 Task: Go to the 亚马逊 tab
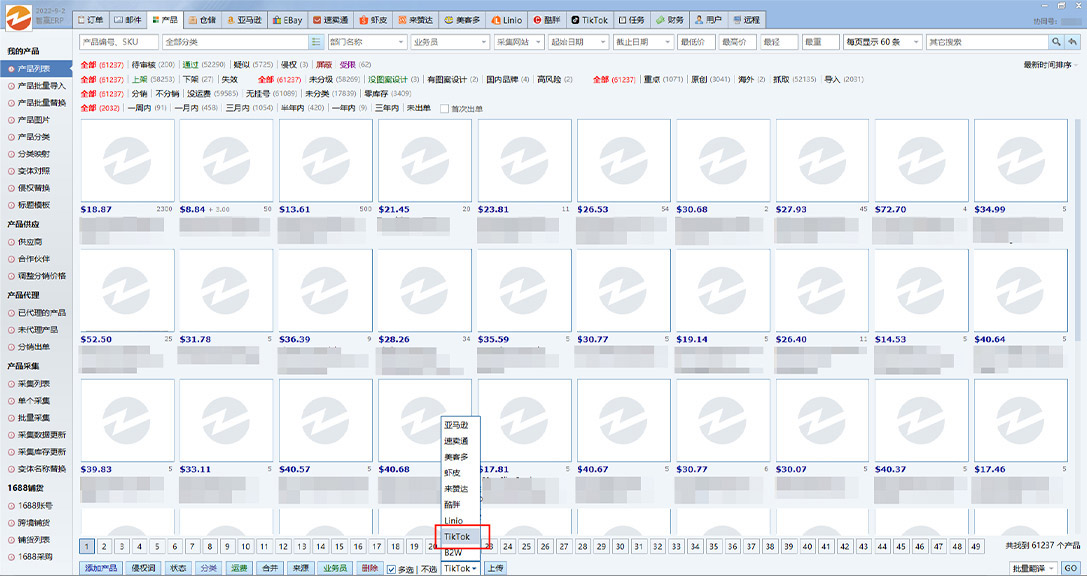pos(244,20)
